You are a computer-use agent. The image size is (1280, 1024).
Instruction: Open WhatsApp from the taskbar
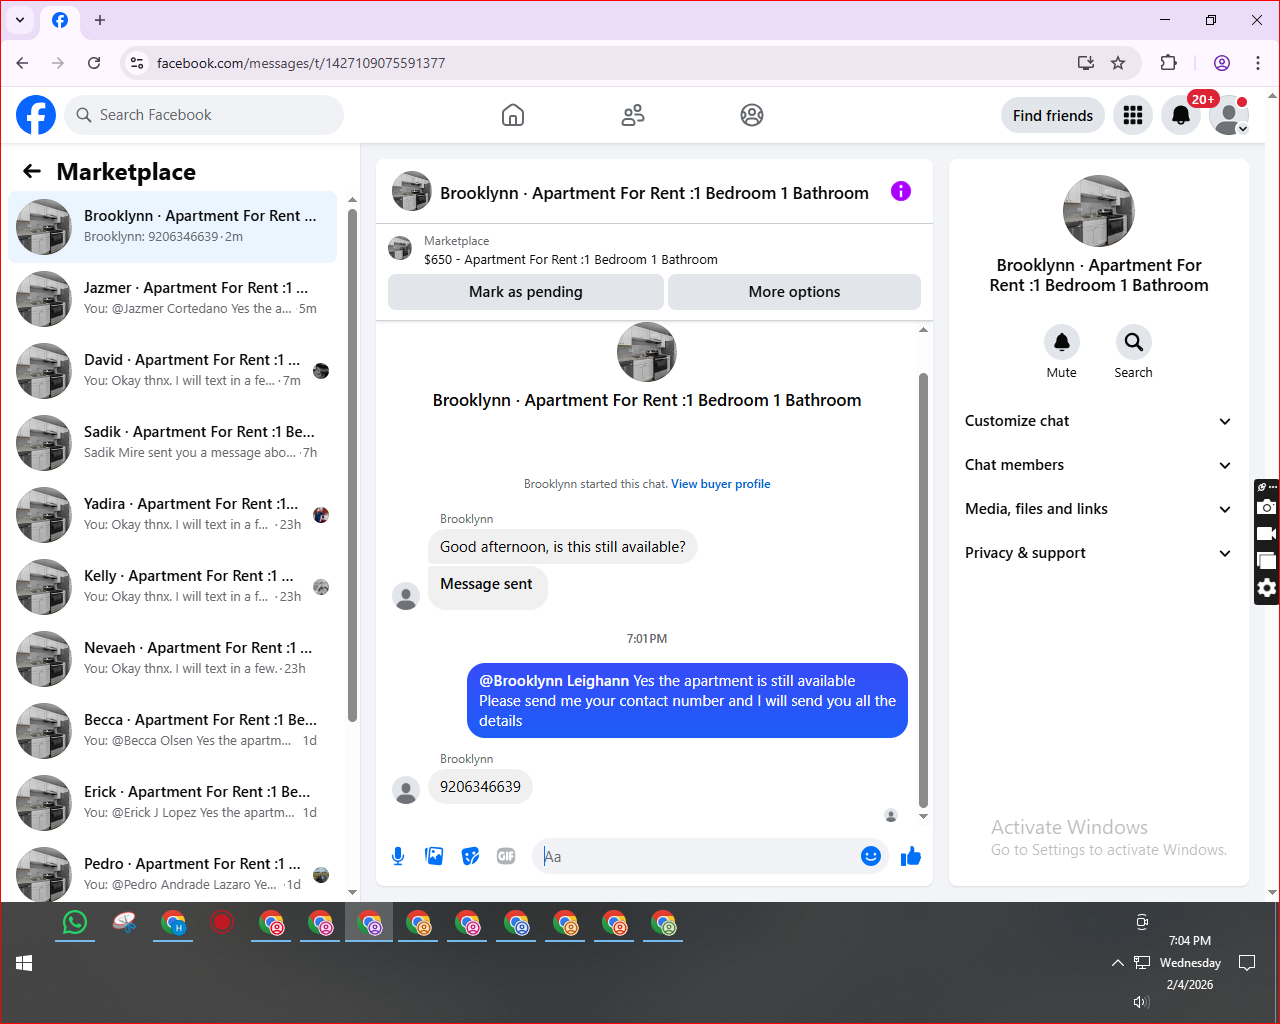pos(75,922)
